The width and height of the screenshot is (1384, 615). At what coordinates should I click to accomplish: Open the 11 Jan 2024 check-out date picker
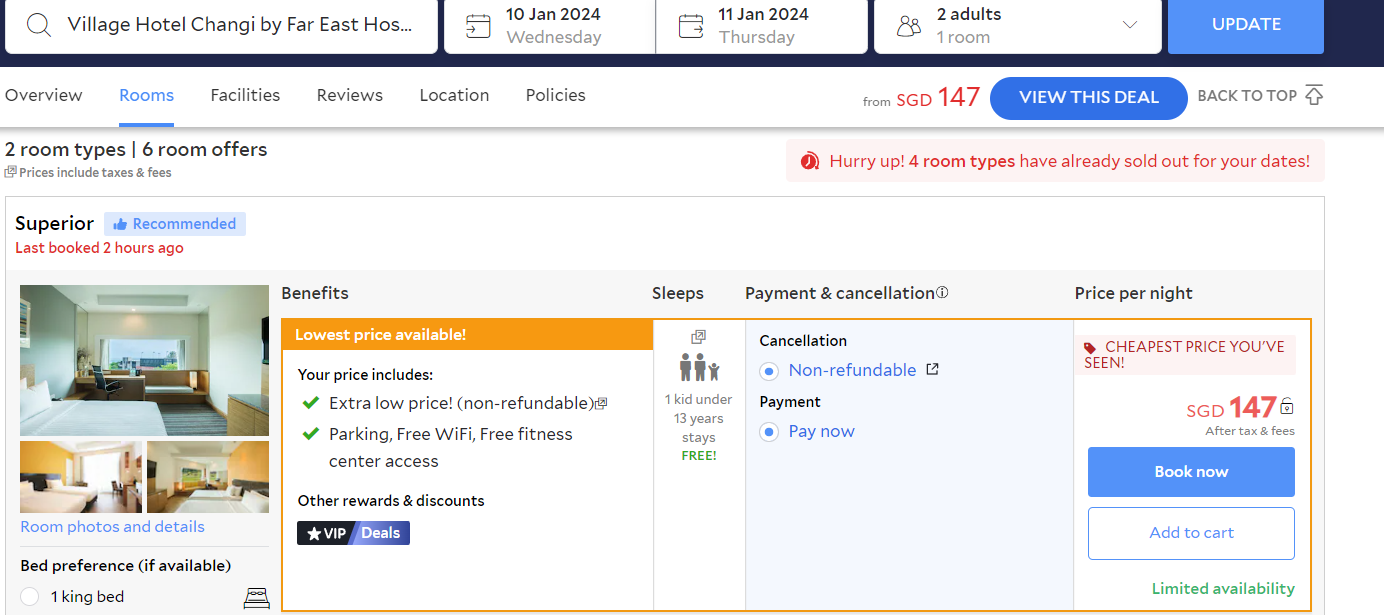coord(762,26)
